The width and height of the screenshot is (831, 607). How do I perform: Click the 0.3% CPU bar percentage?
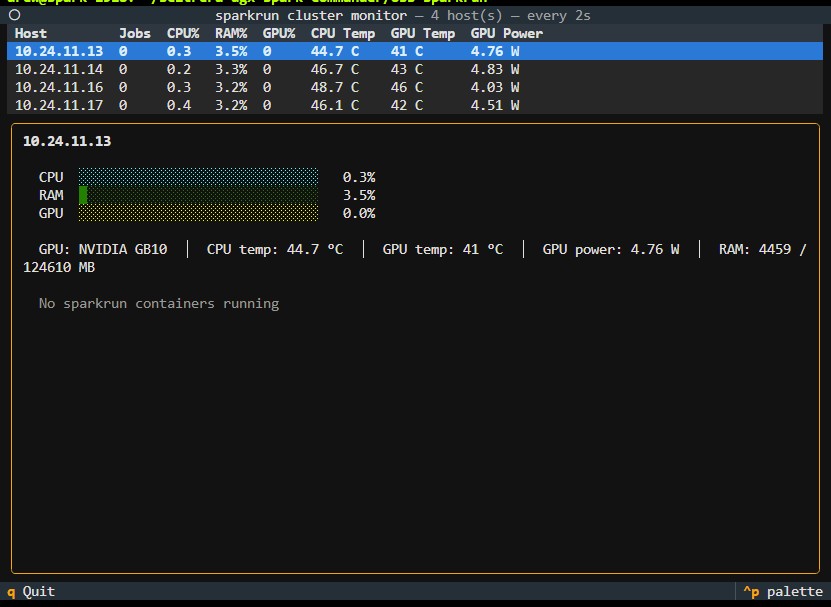359,177
